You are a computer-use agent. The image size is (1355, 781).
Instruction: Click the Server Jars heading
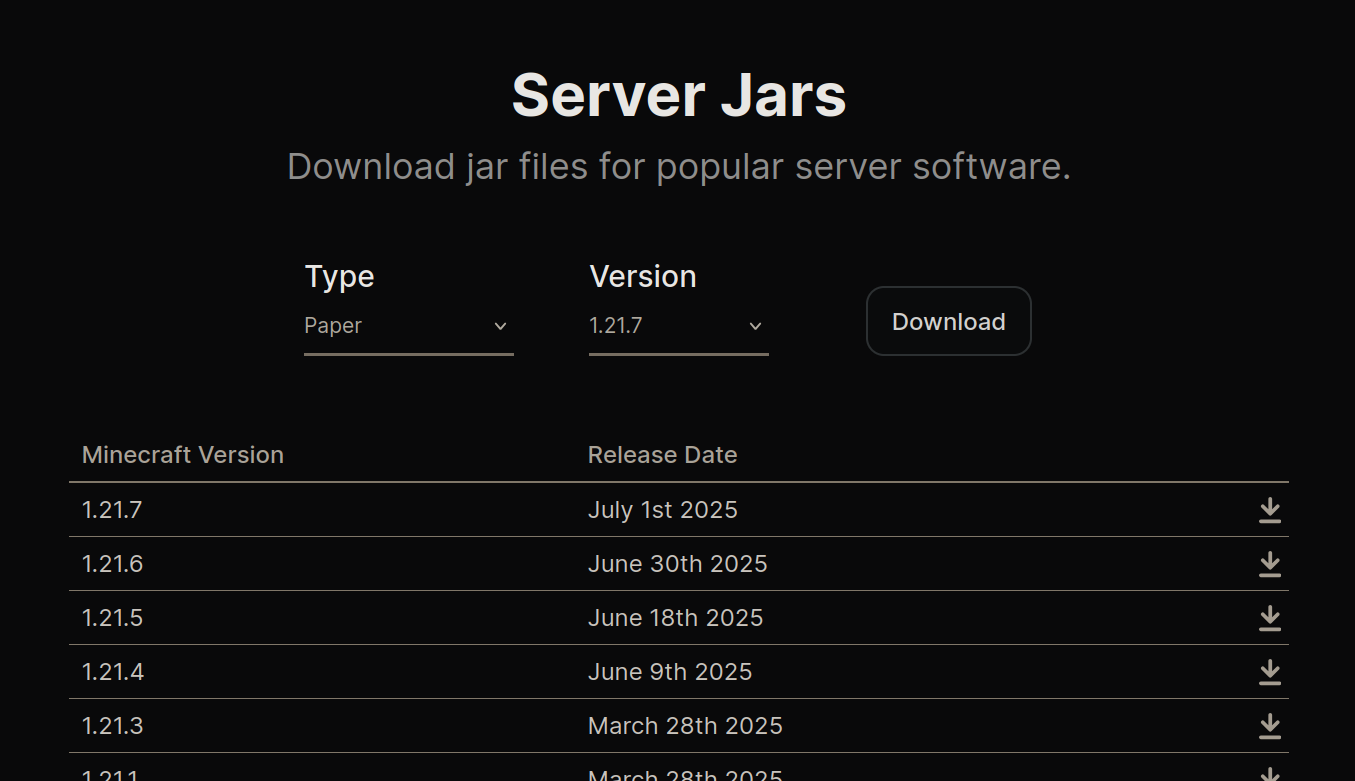coord(679,95)
